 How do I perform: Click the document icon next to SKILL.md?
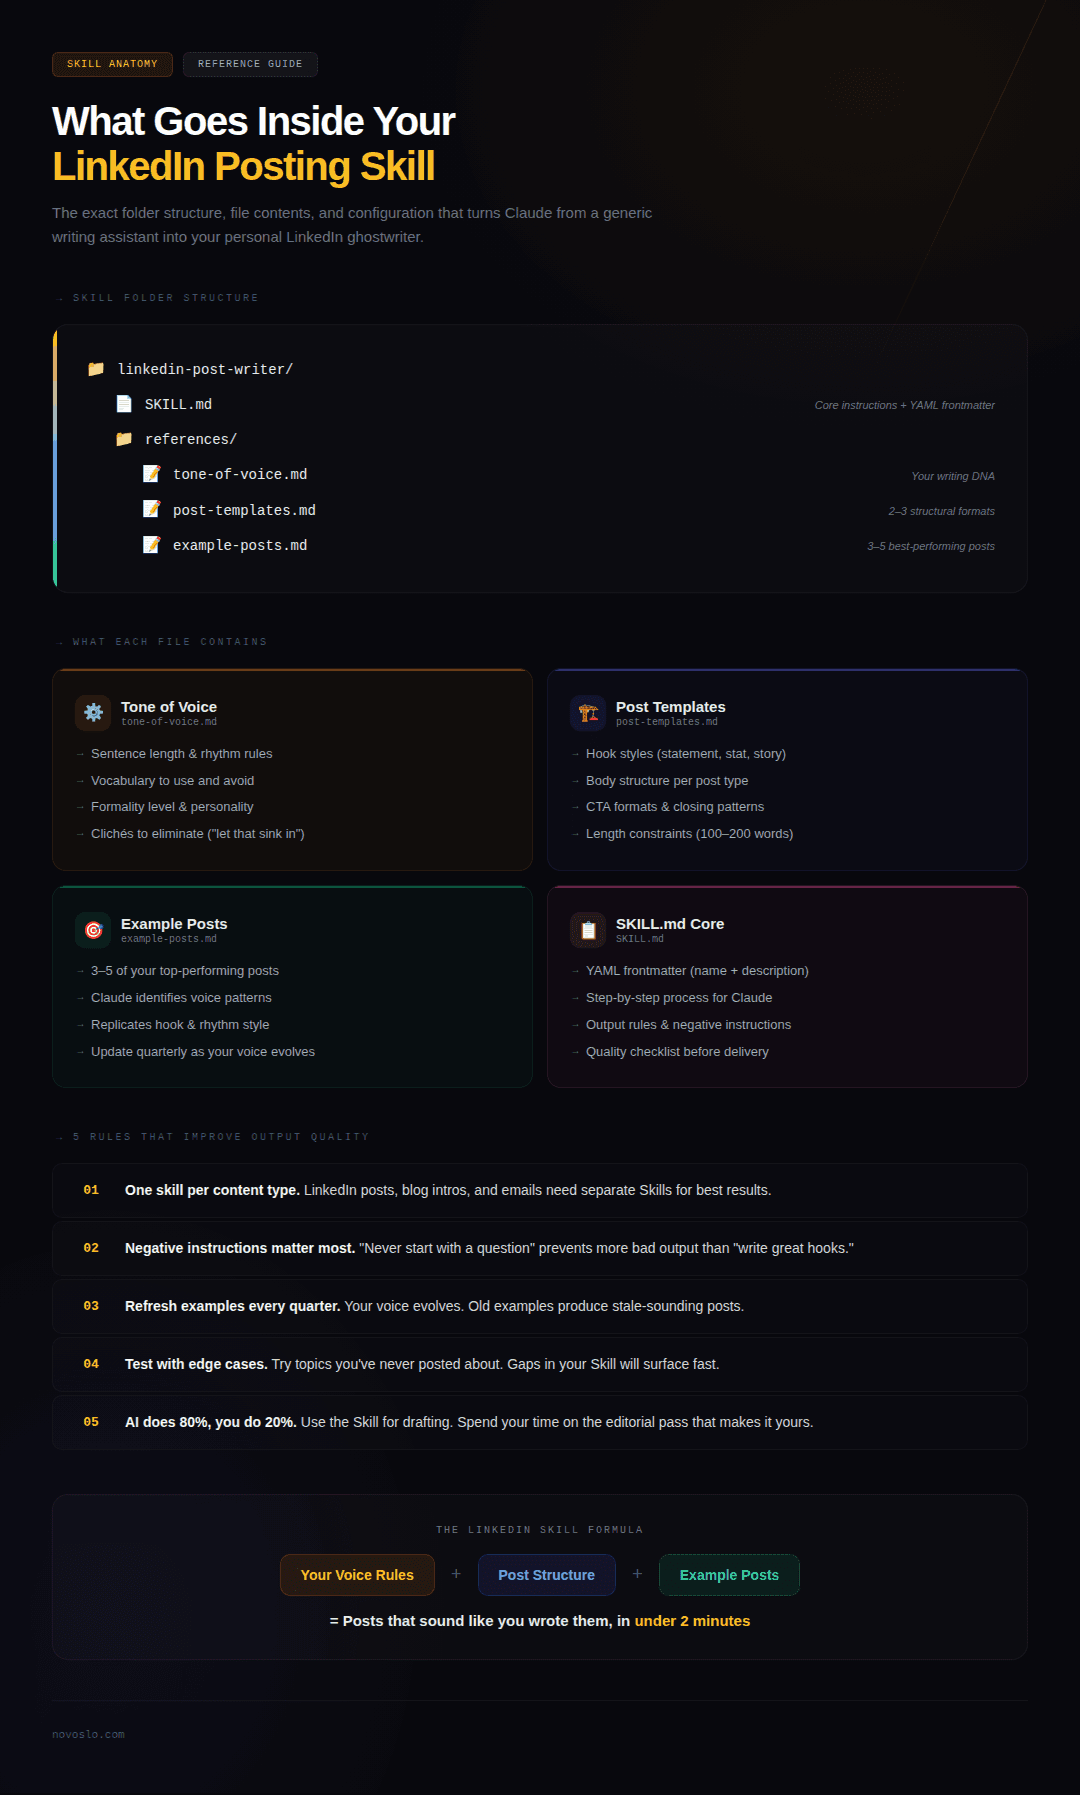pyautogui.click(x=123, y=403)
